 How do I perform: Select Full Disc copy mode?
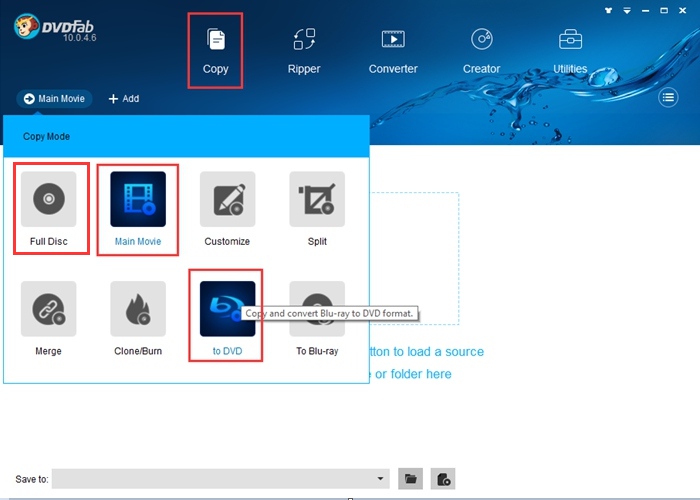49,209
